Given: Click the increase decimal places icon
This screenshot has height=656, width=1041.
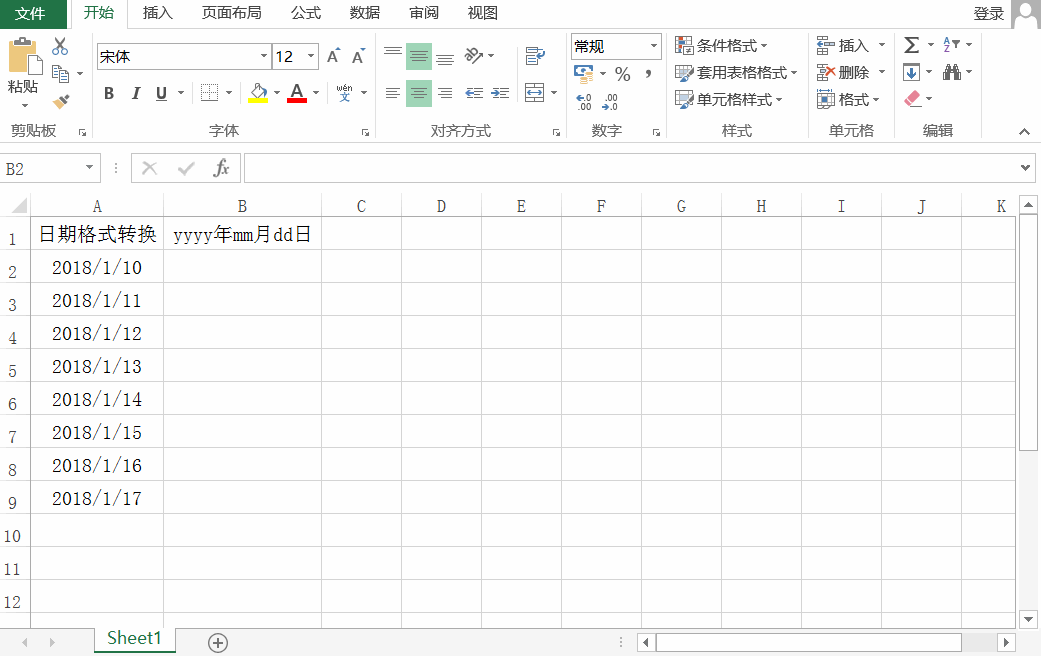Looking at the screenshot, I should pos(584,102).
